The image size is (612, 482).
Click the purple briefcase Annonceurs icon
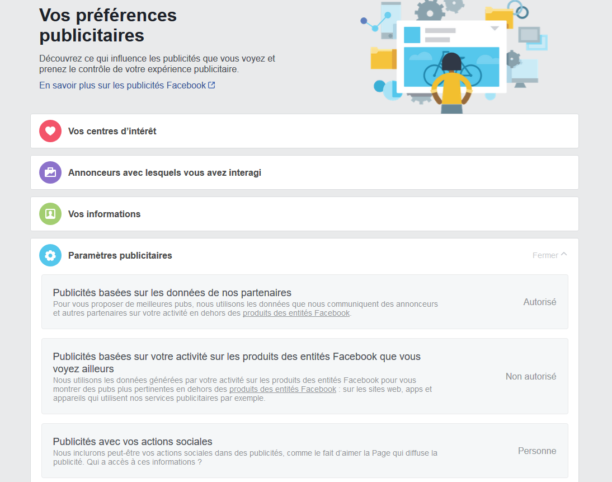click(50, 172)
